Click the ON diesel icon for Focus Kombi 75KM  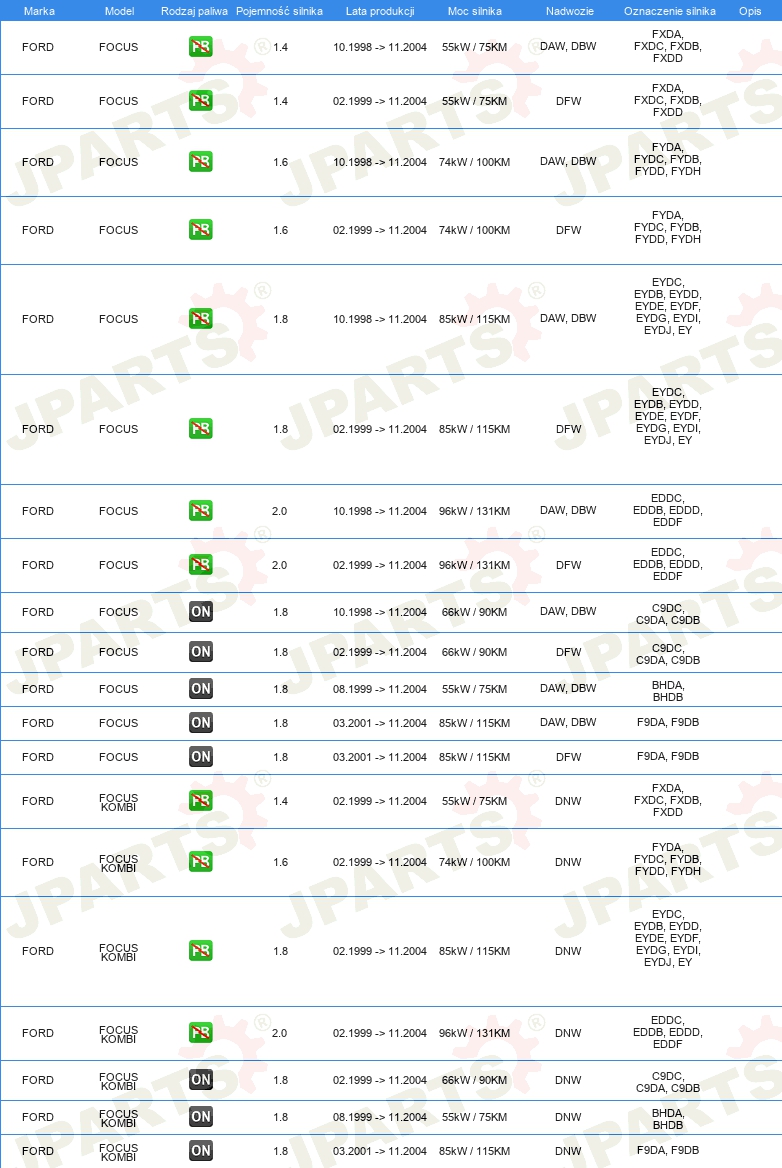(200, 1117)
